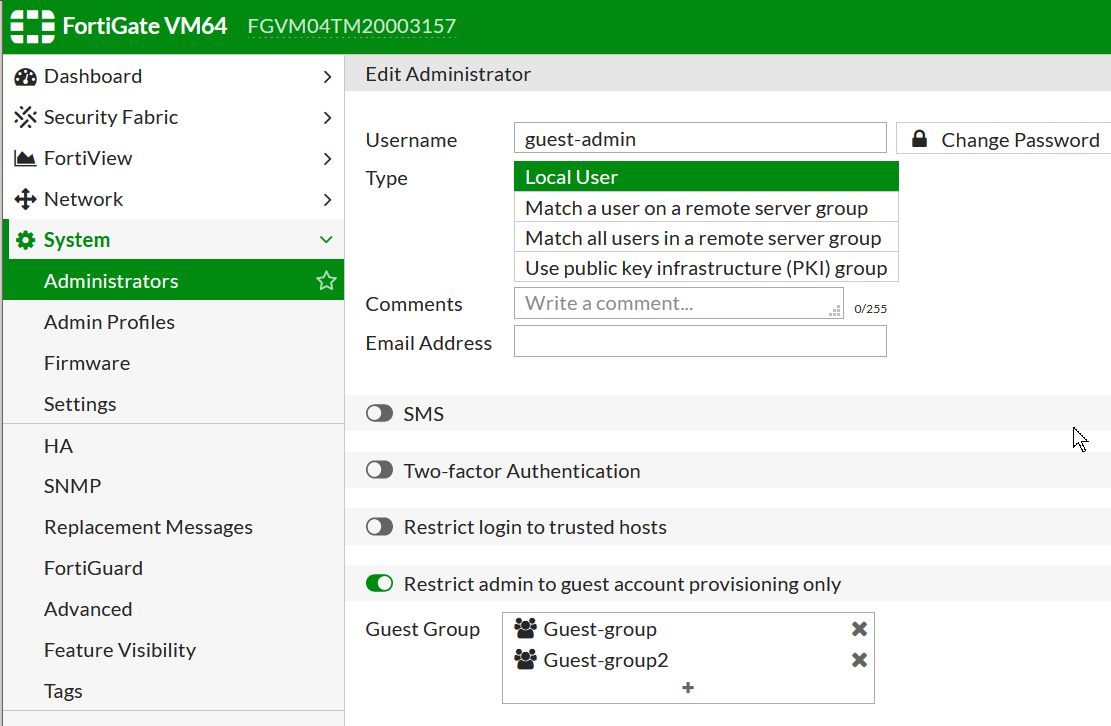
Task: Expand the Network menu chevron
Action: pos(327,200)
